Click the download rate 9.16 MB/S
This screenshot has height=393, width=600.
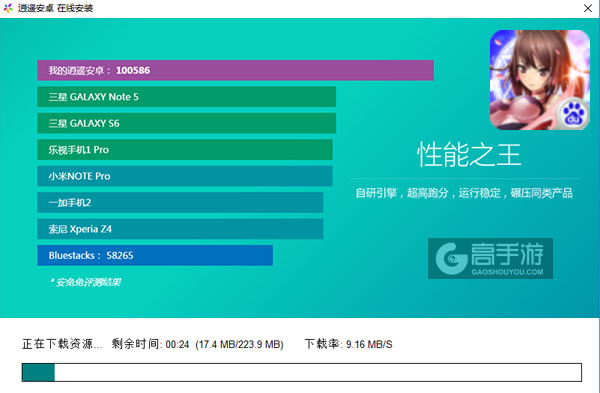coord(369,344)
